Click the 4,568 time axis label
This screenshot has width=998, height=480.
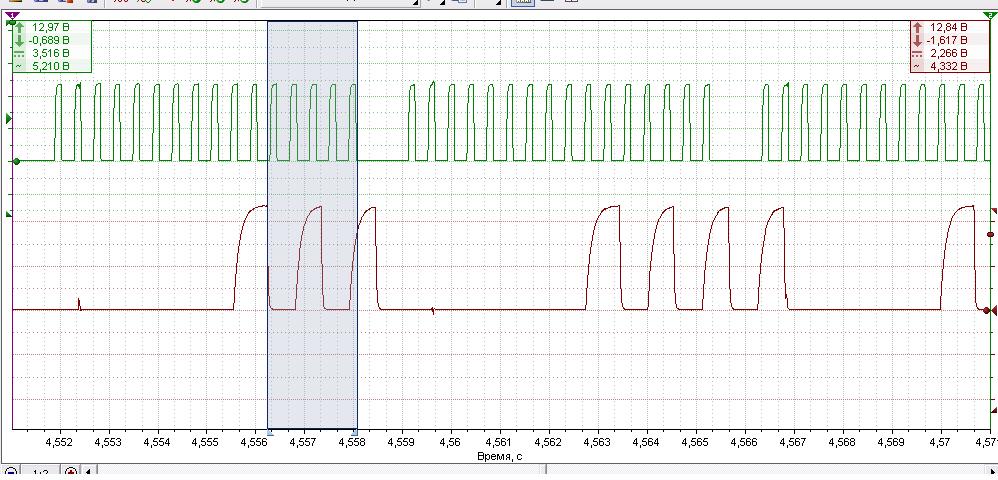pyautogui.click(x=842, y=442)
